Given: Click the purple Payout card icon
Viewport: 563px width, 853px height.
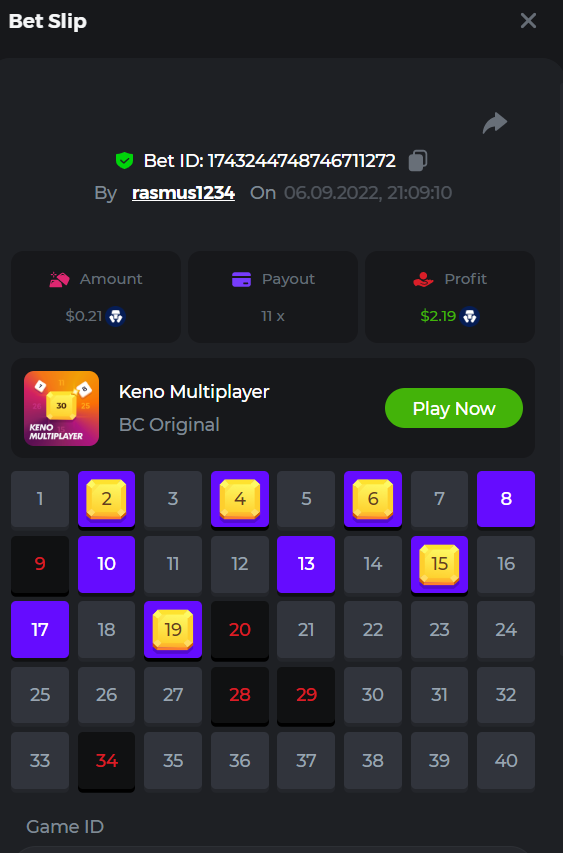Looking at the screenshot, I should click(x=242, y=279).
